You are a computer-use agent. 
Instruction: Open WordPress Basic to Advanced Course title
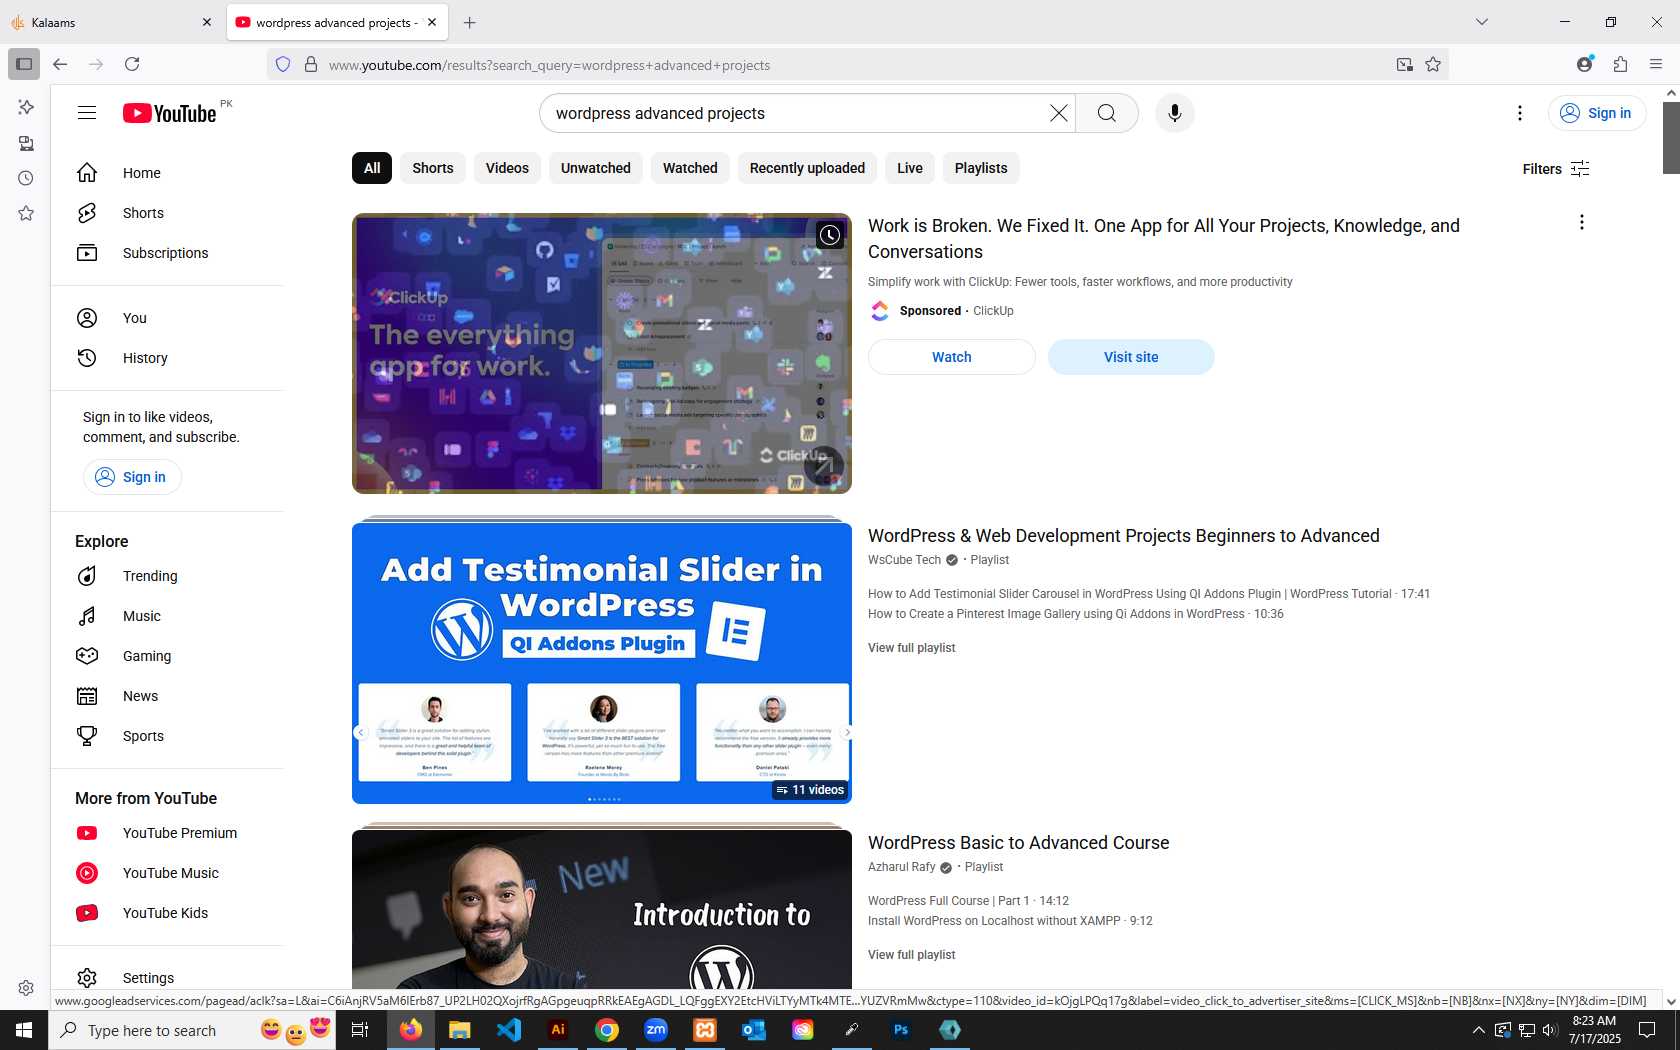click(1018, 843)
